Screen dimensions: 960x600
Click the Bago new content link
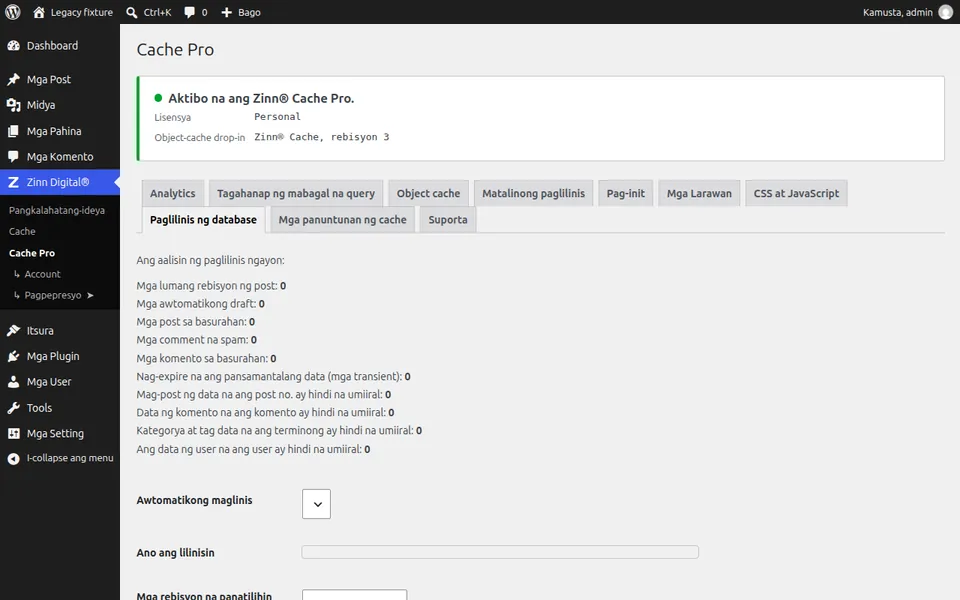[x=249, y=12]
